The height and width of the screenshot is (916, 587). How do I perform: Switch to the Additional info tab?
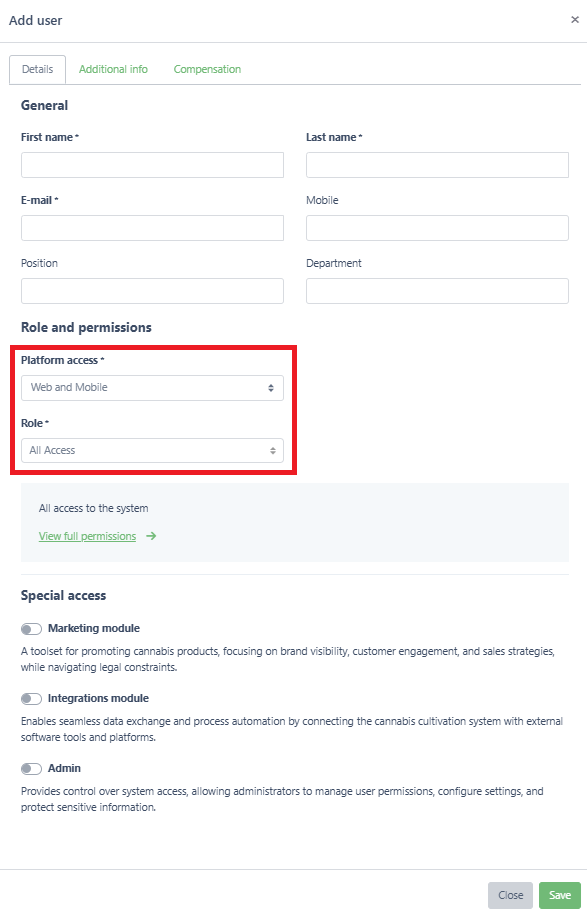[x=113, y=69]
